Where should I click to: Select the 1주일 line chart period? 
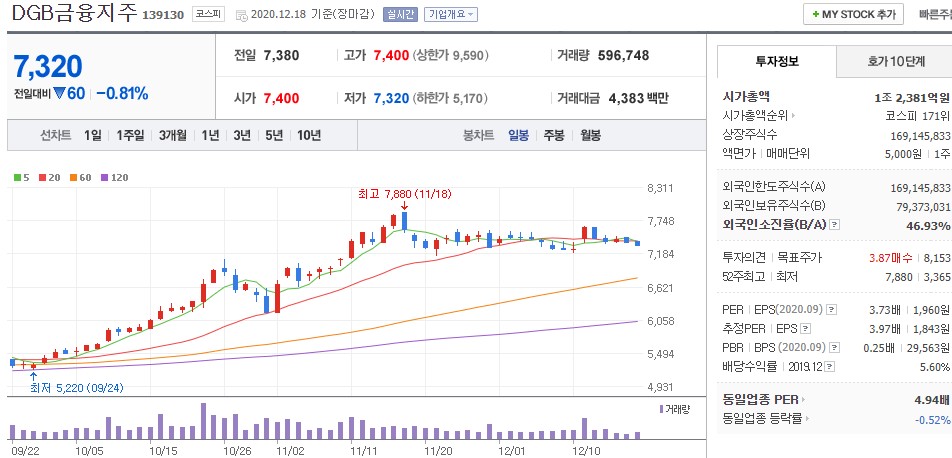(130, 135)
